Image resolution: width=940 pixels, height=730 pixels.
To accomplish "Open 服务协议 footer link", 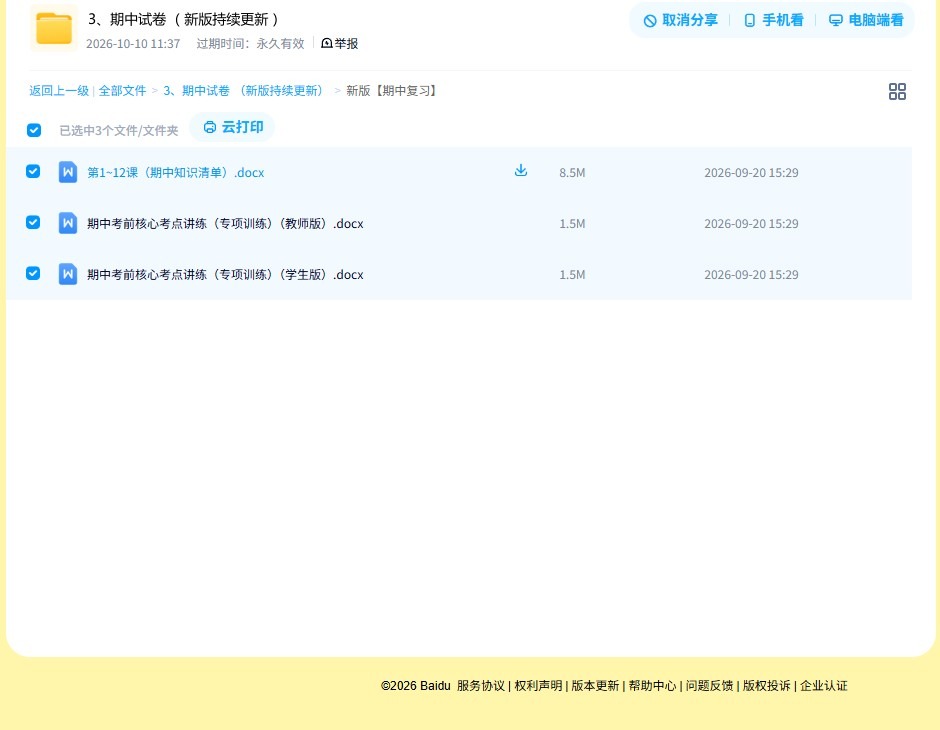I will (481, 686).
